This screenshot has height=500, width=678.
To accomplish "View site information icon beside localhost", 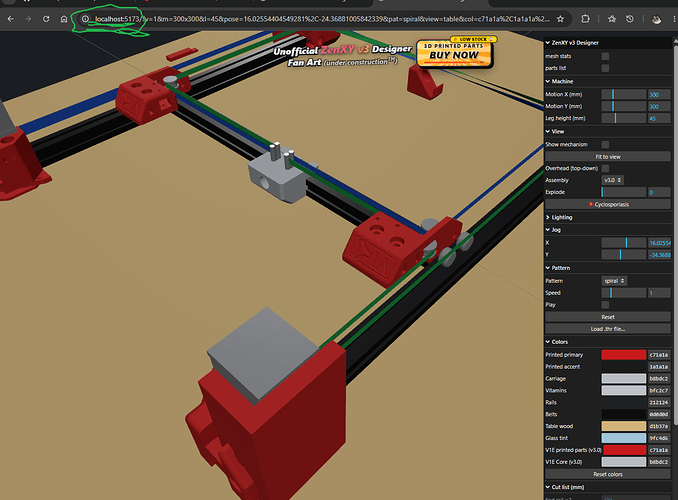I will pos(85,19).
